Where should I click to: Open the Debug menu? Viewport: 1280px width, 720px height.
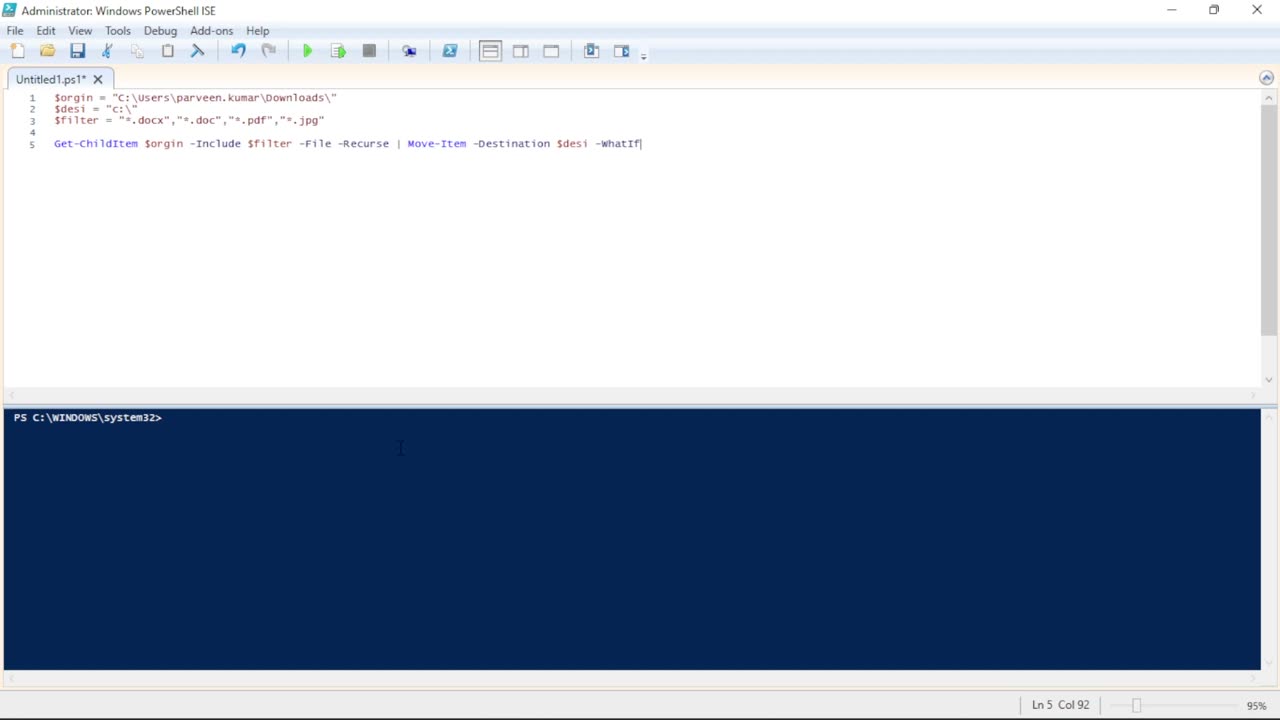pyautogui.click(x=160, y=31)
